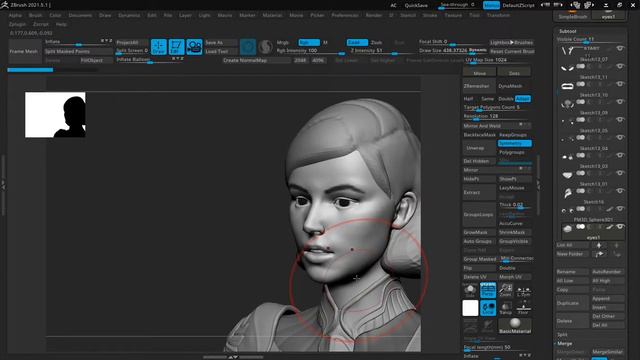Click the Transp transparency icon
Image resolution: width=640 pixels, height=360 pixels.
[506, 308]
